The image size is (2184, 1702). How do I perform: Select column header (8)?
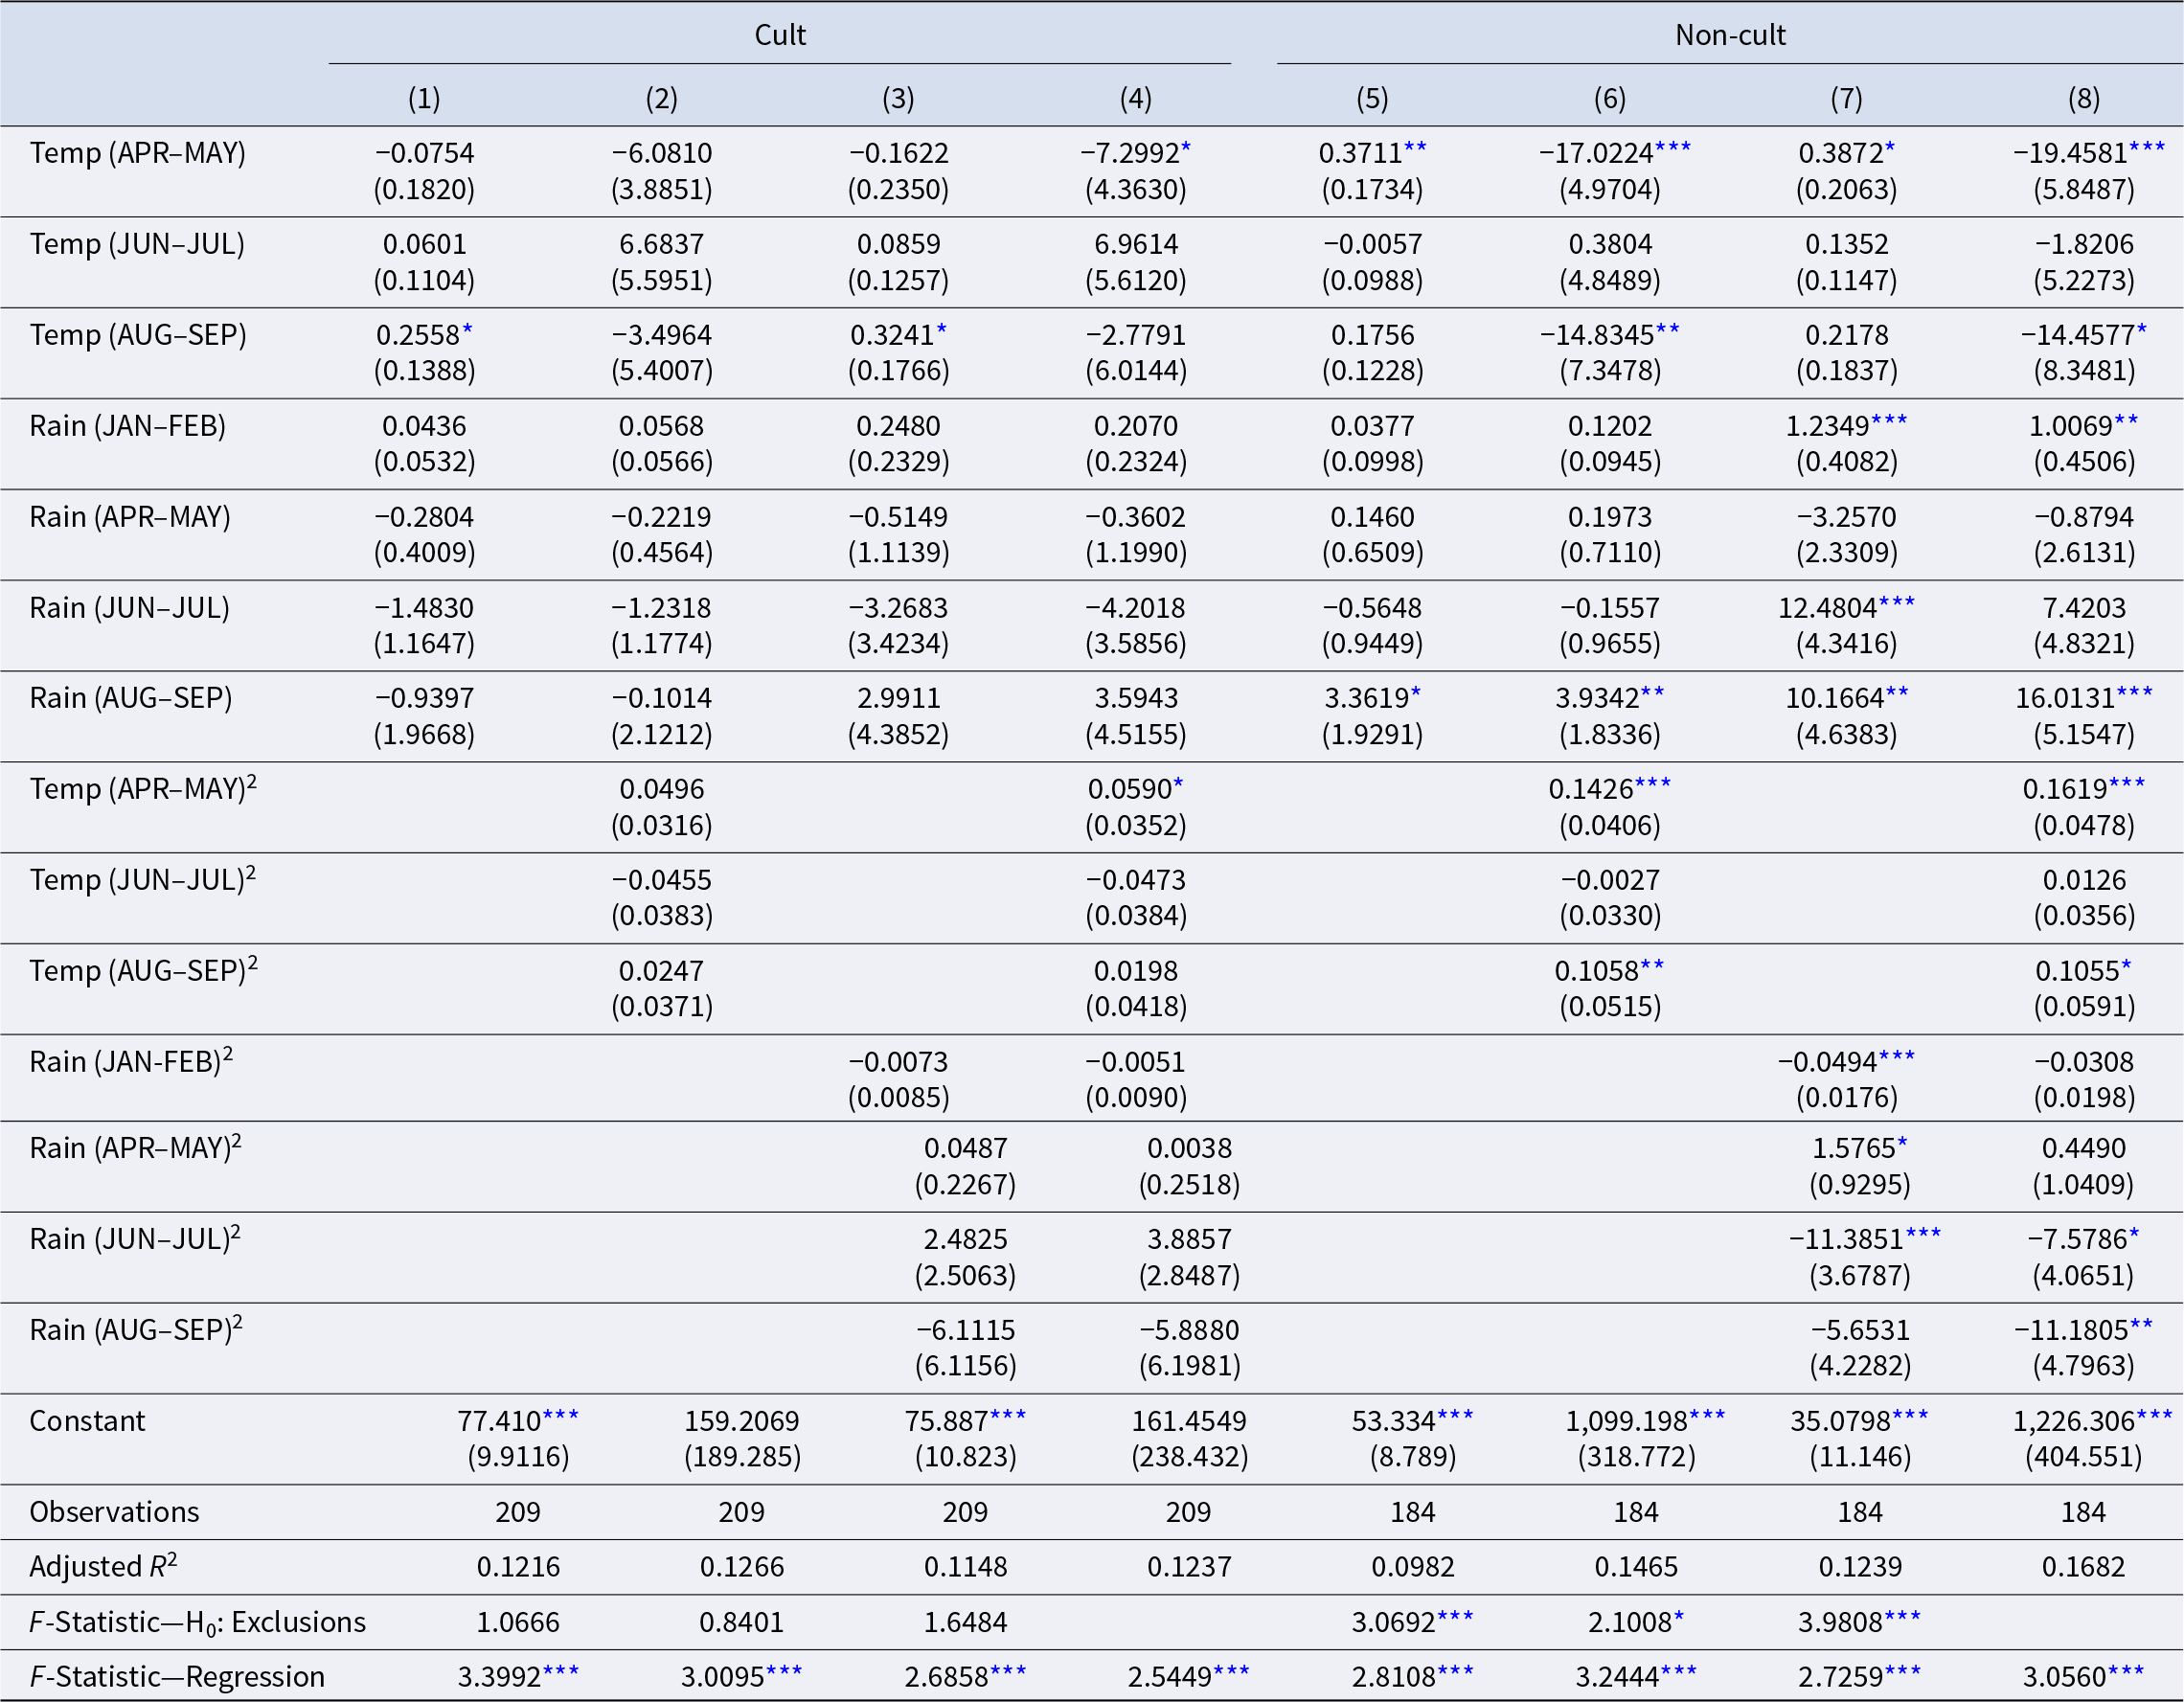(x=2084, y=98)
